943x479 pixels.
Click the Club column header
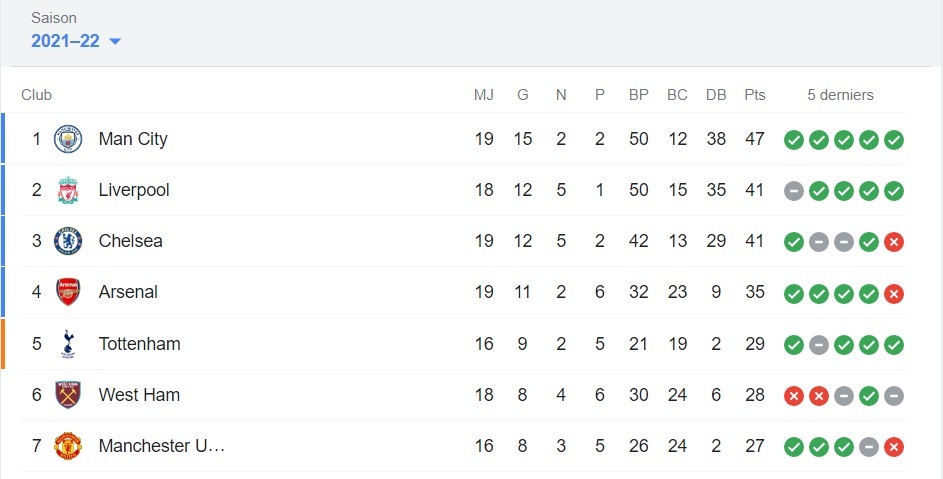[x=36, y=95]
